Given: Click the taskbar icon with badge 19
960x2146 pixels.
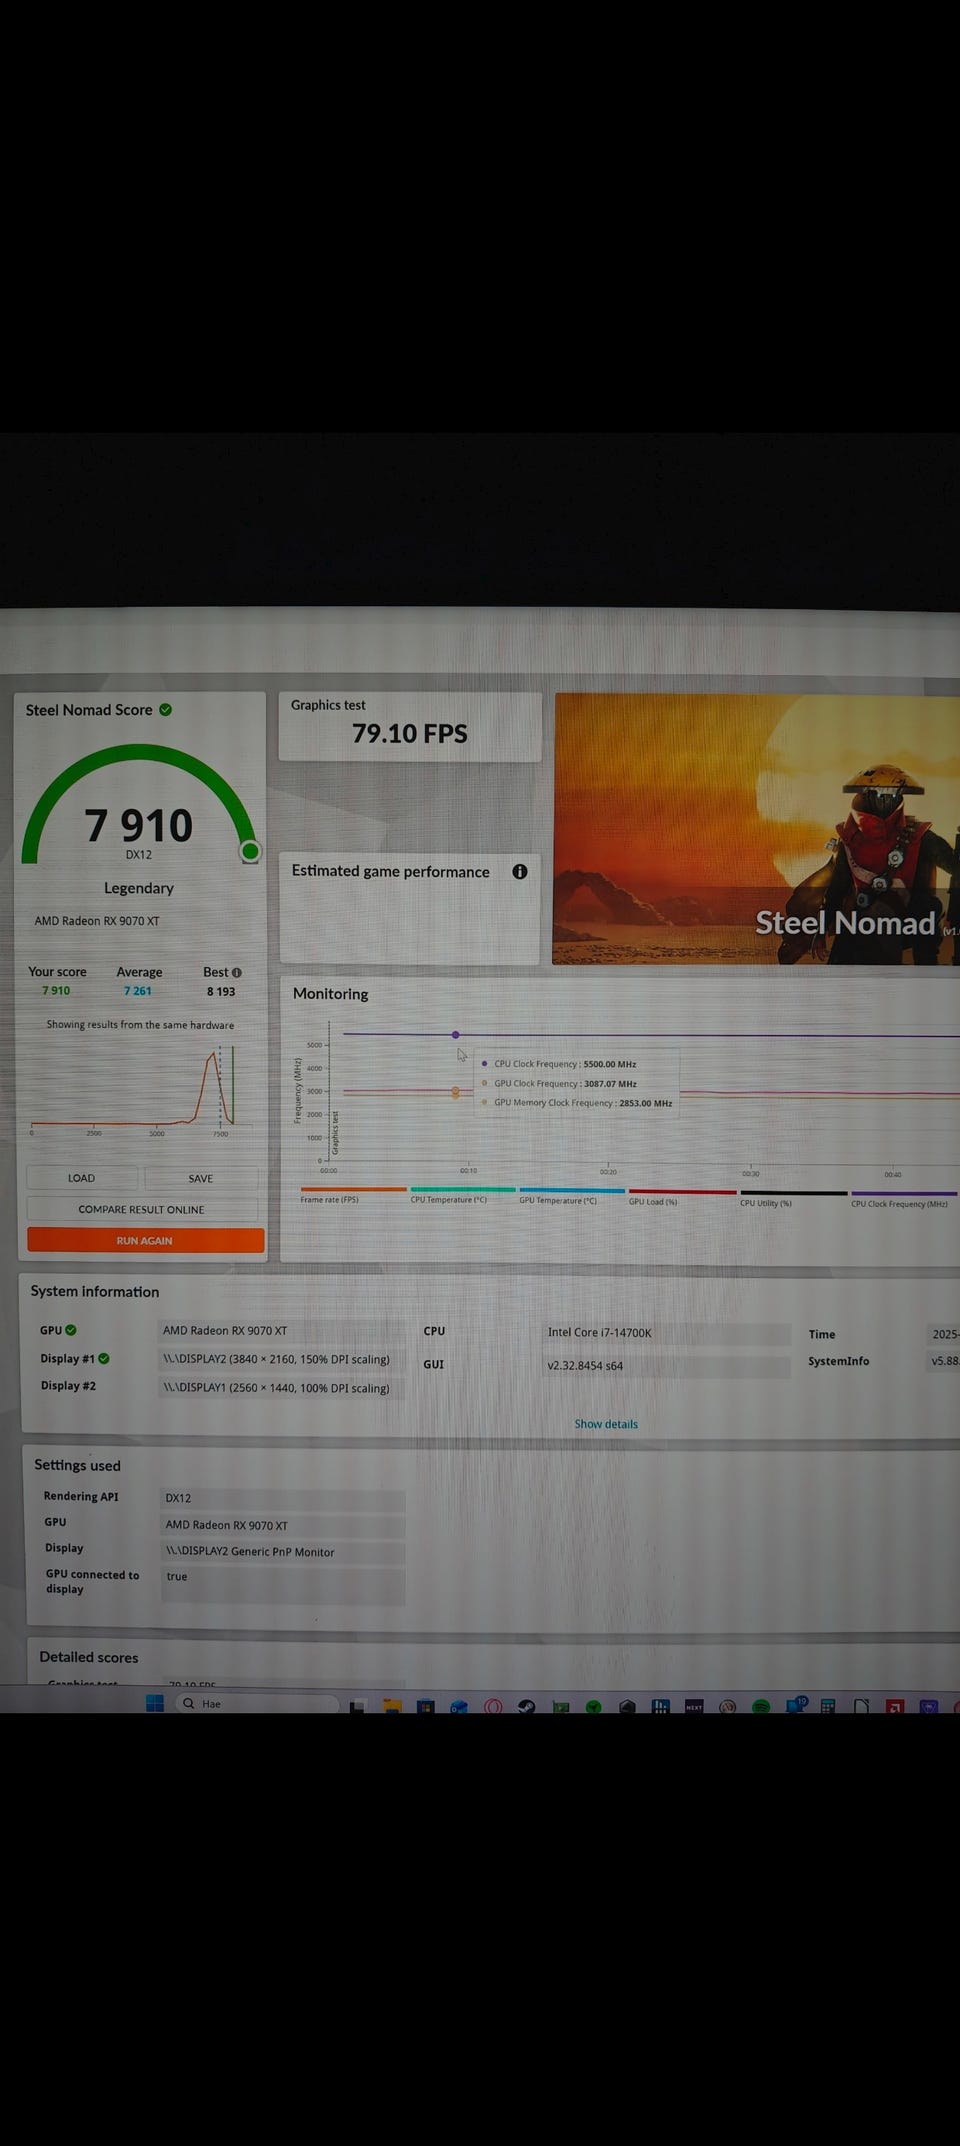Looking at the screenshot, I should [x=796, y=1704].
